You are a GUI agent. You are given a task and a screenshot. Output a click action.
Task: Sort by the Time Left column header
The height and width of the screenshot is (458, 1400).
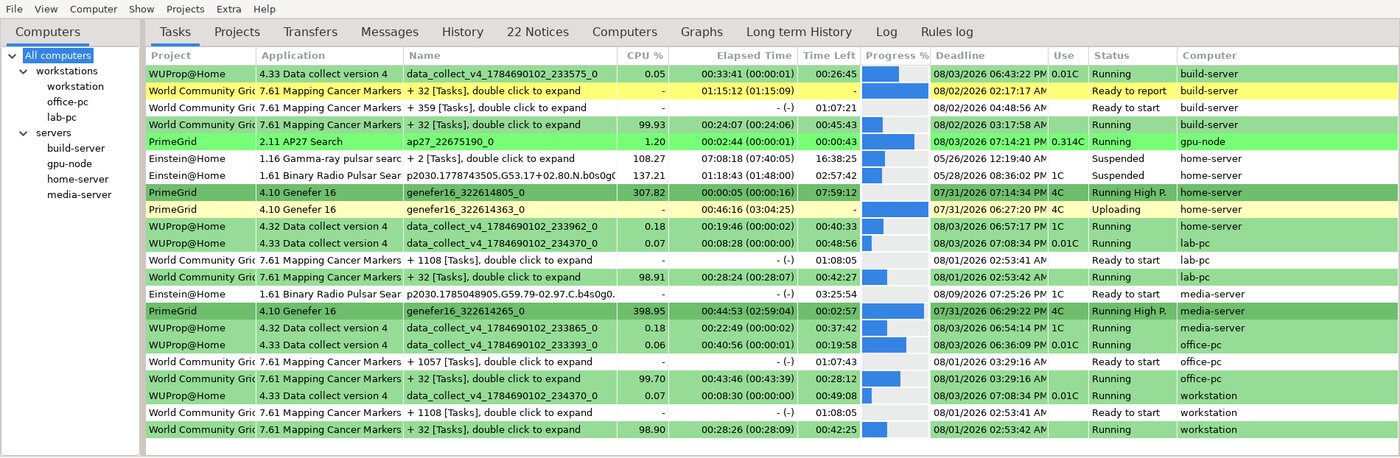[829, 56]
